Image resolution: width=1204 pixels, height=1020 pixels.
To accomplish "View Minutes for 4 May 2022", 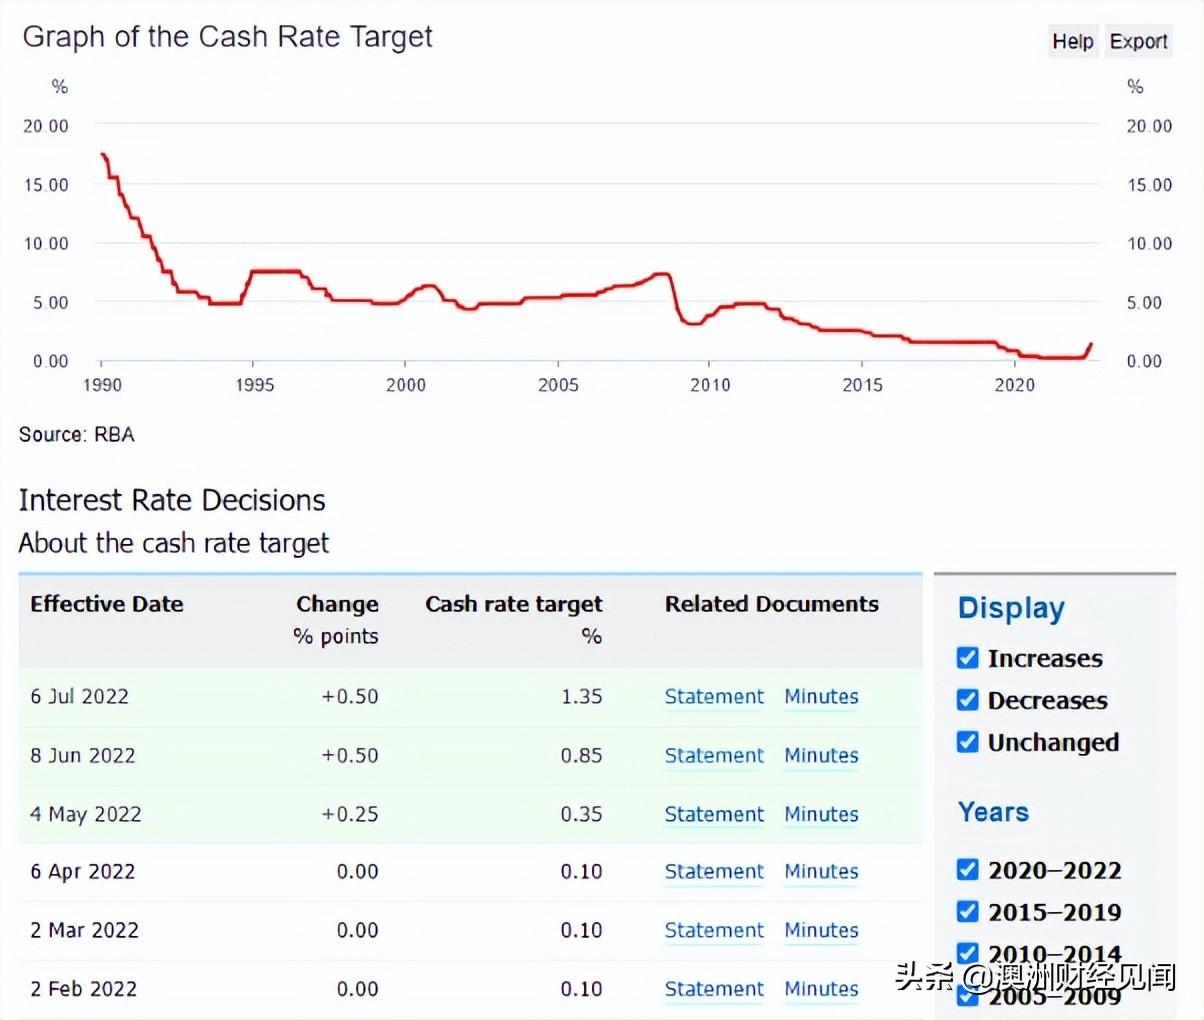I will click(x=821, y=815).
